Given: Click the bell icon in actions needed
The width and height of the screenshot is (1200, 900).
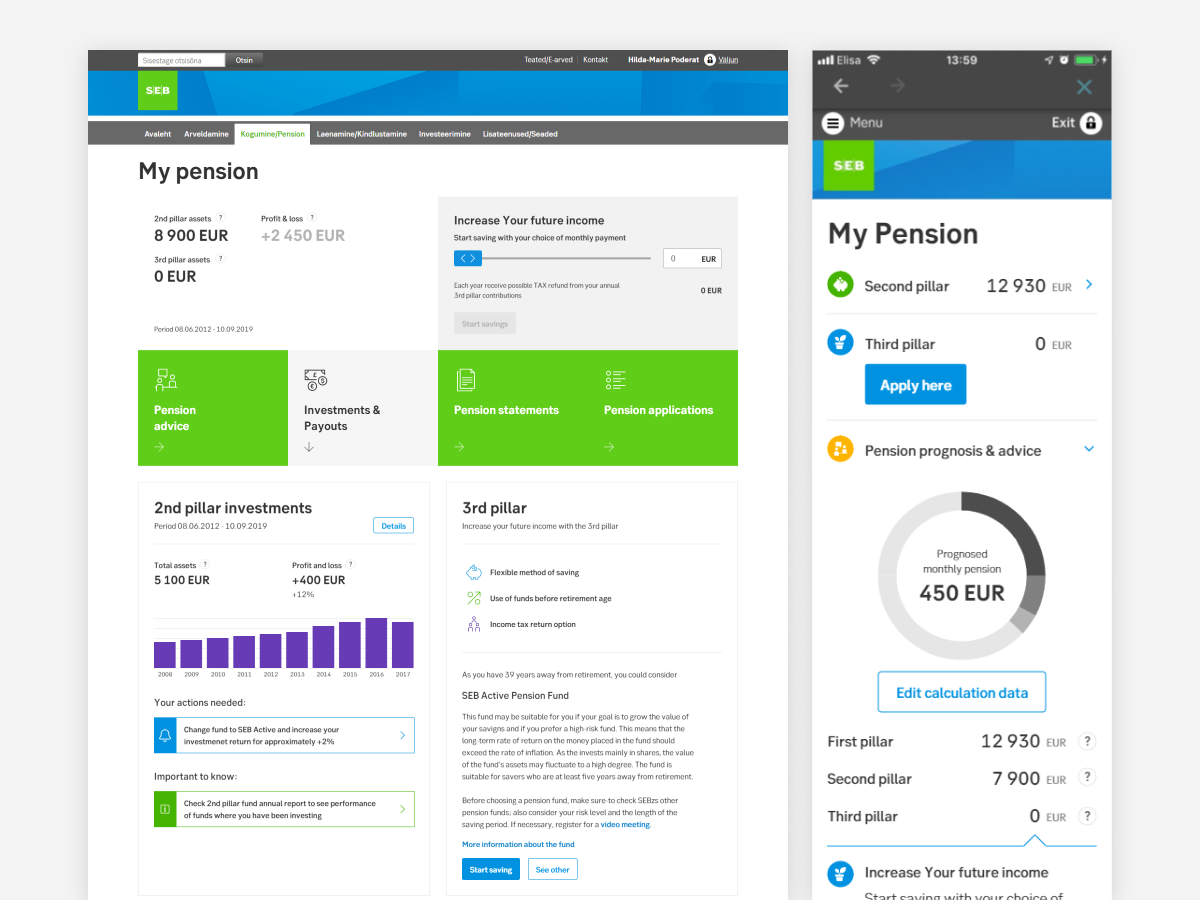Looking at the screenshot, I should point(165,735).
